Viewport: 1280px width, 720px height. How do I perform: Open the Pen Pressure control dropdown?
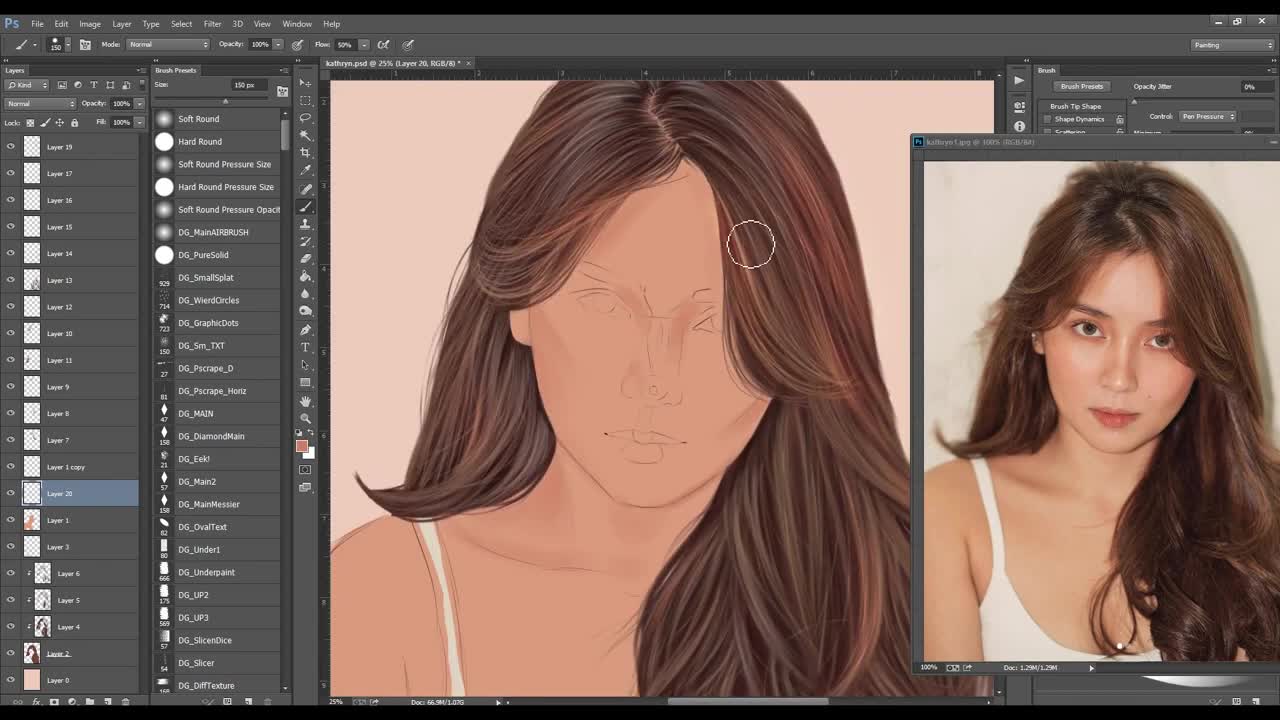[1207, 116]
